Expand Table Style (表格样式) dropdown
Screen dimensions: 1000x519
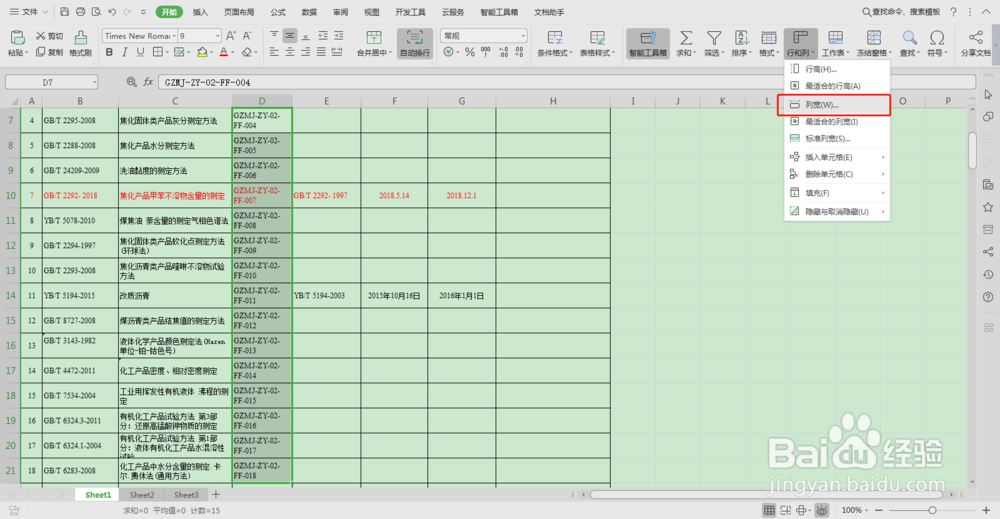pyautogui.click(x=614, y=53)
